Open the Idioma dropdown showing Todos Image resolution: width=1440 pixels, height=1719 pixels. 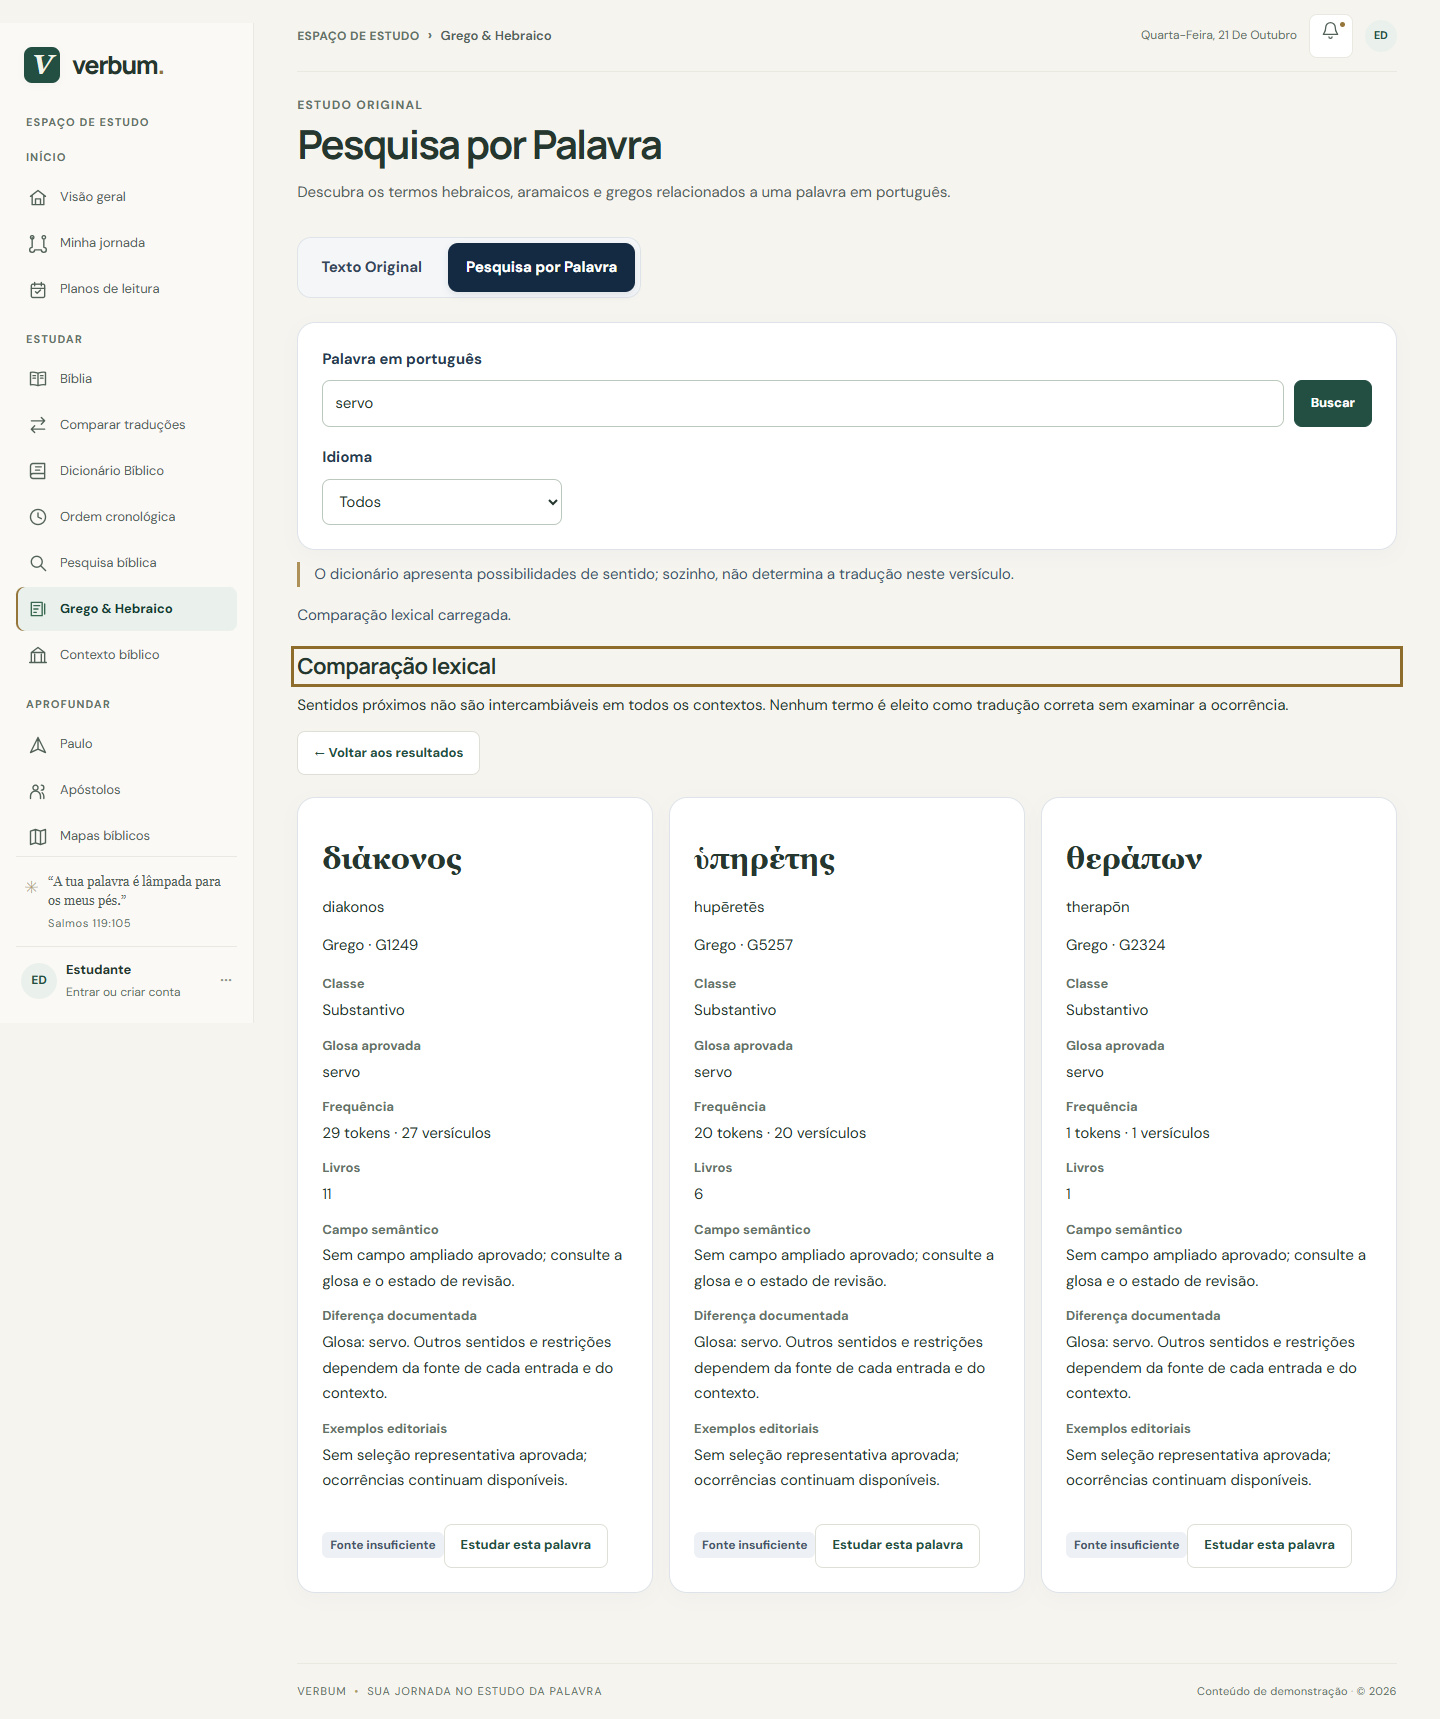(442, 502)
